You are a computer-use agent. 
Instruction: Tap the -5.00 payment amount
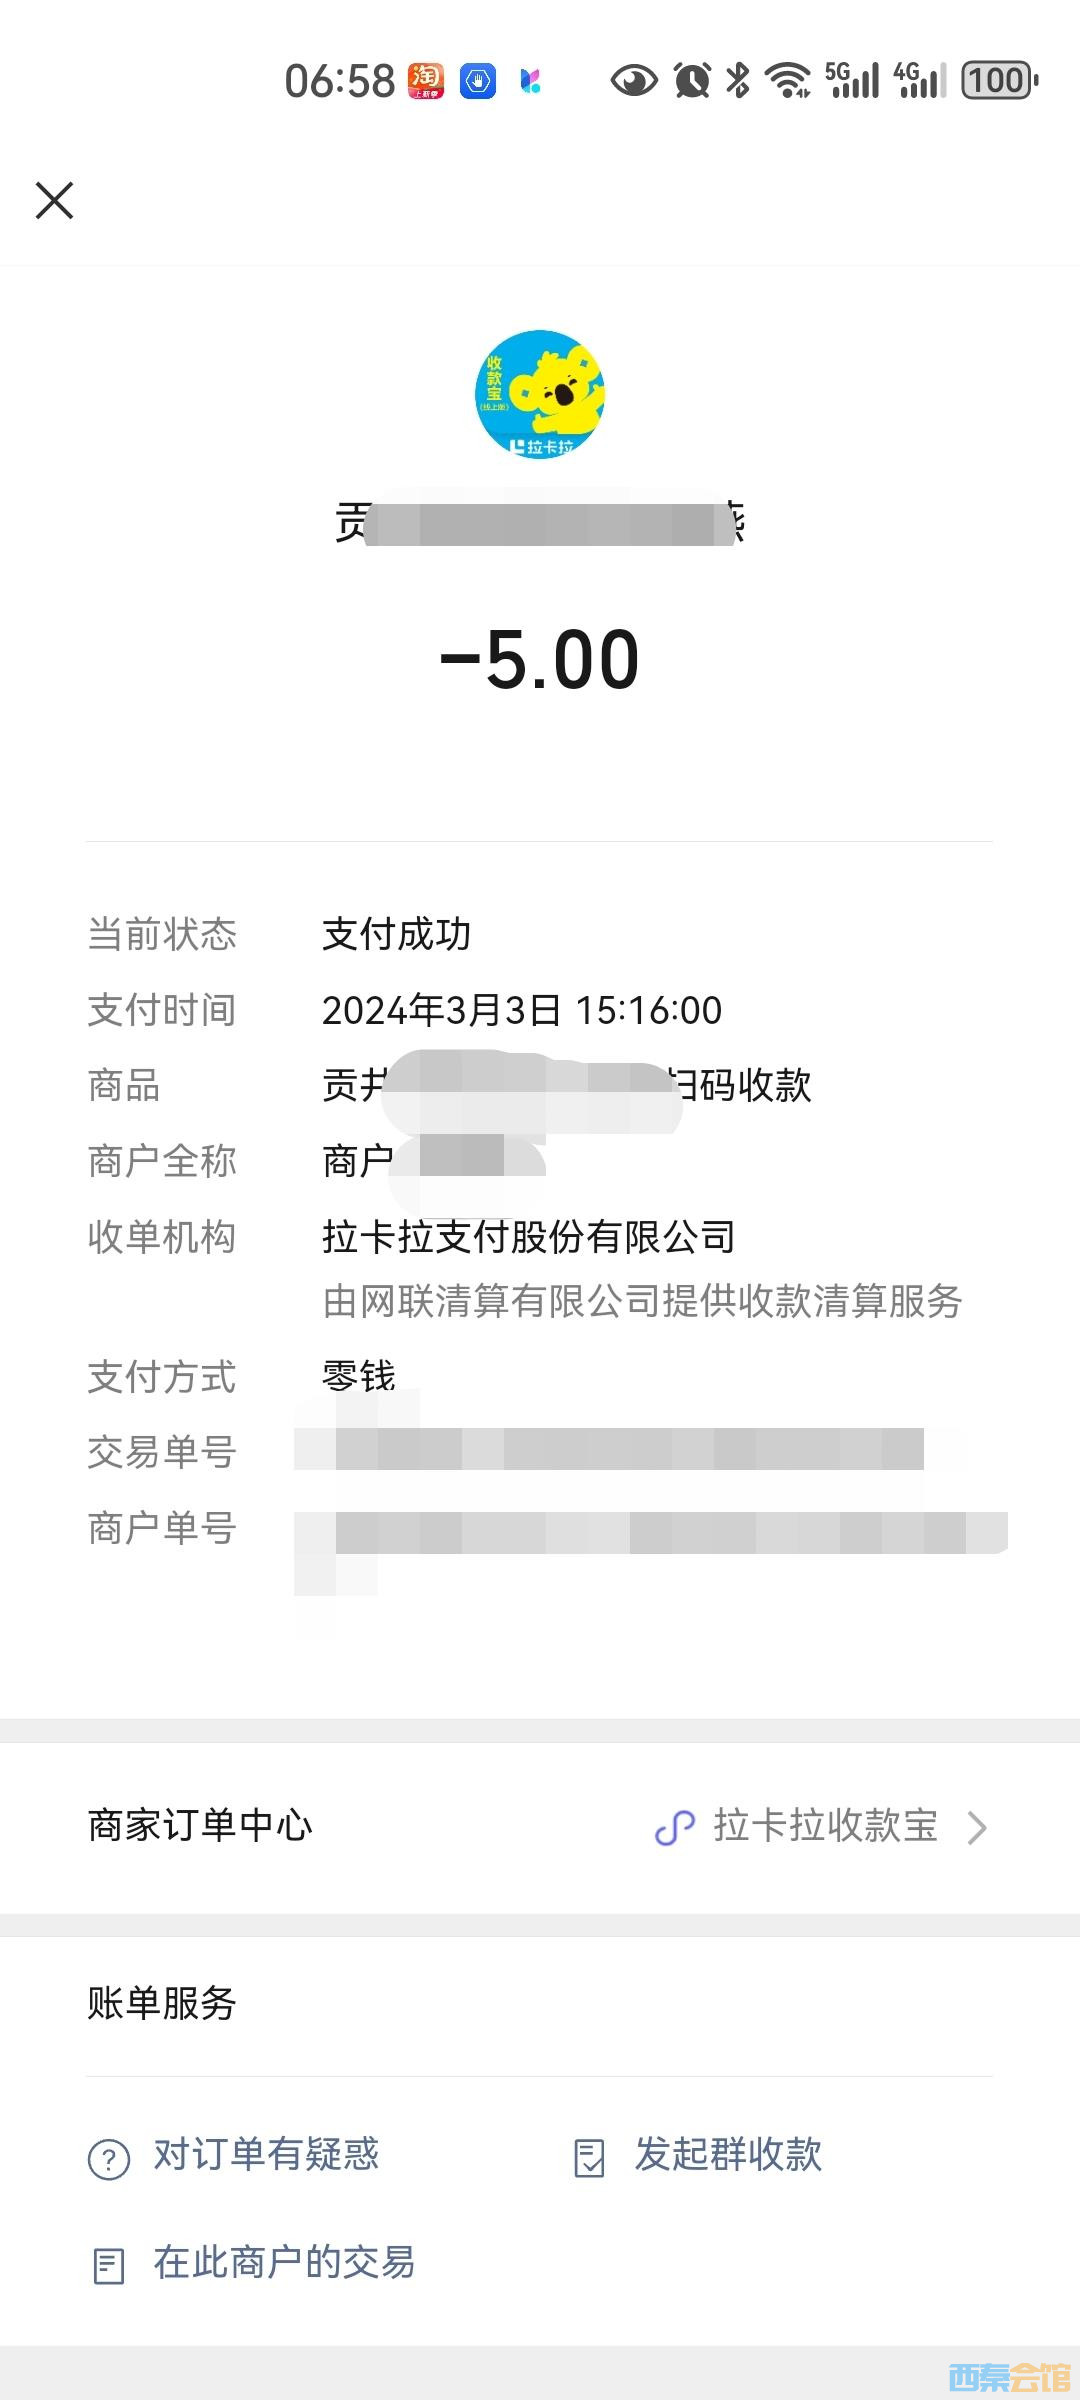click(540, 660)
